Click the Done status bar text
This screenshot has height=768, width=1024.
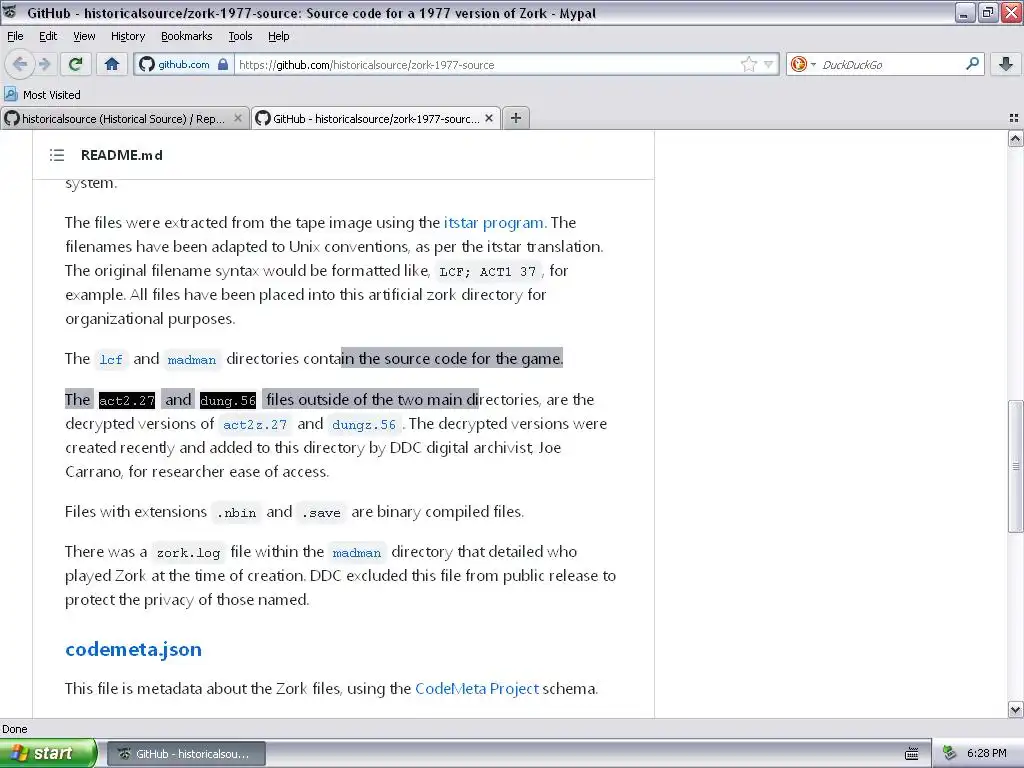(14, 729)
